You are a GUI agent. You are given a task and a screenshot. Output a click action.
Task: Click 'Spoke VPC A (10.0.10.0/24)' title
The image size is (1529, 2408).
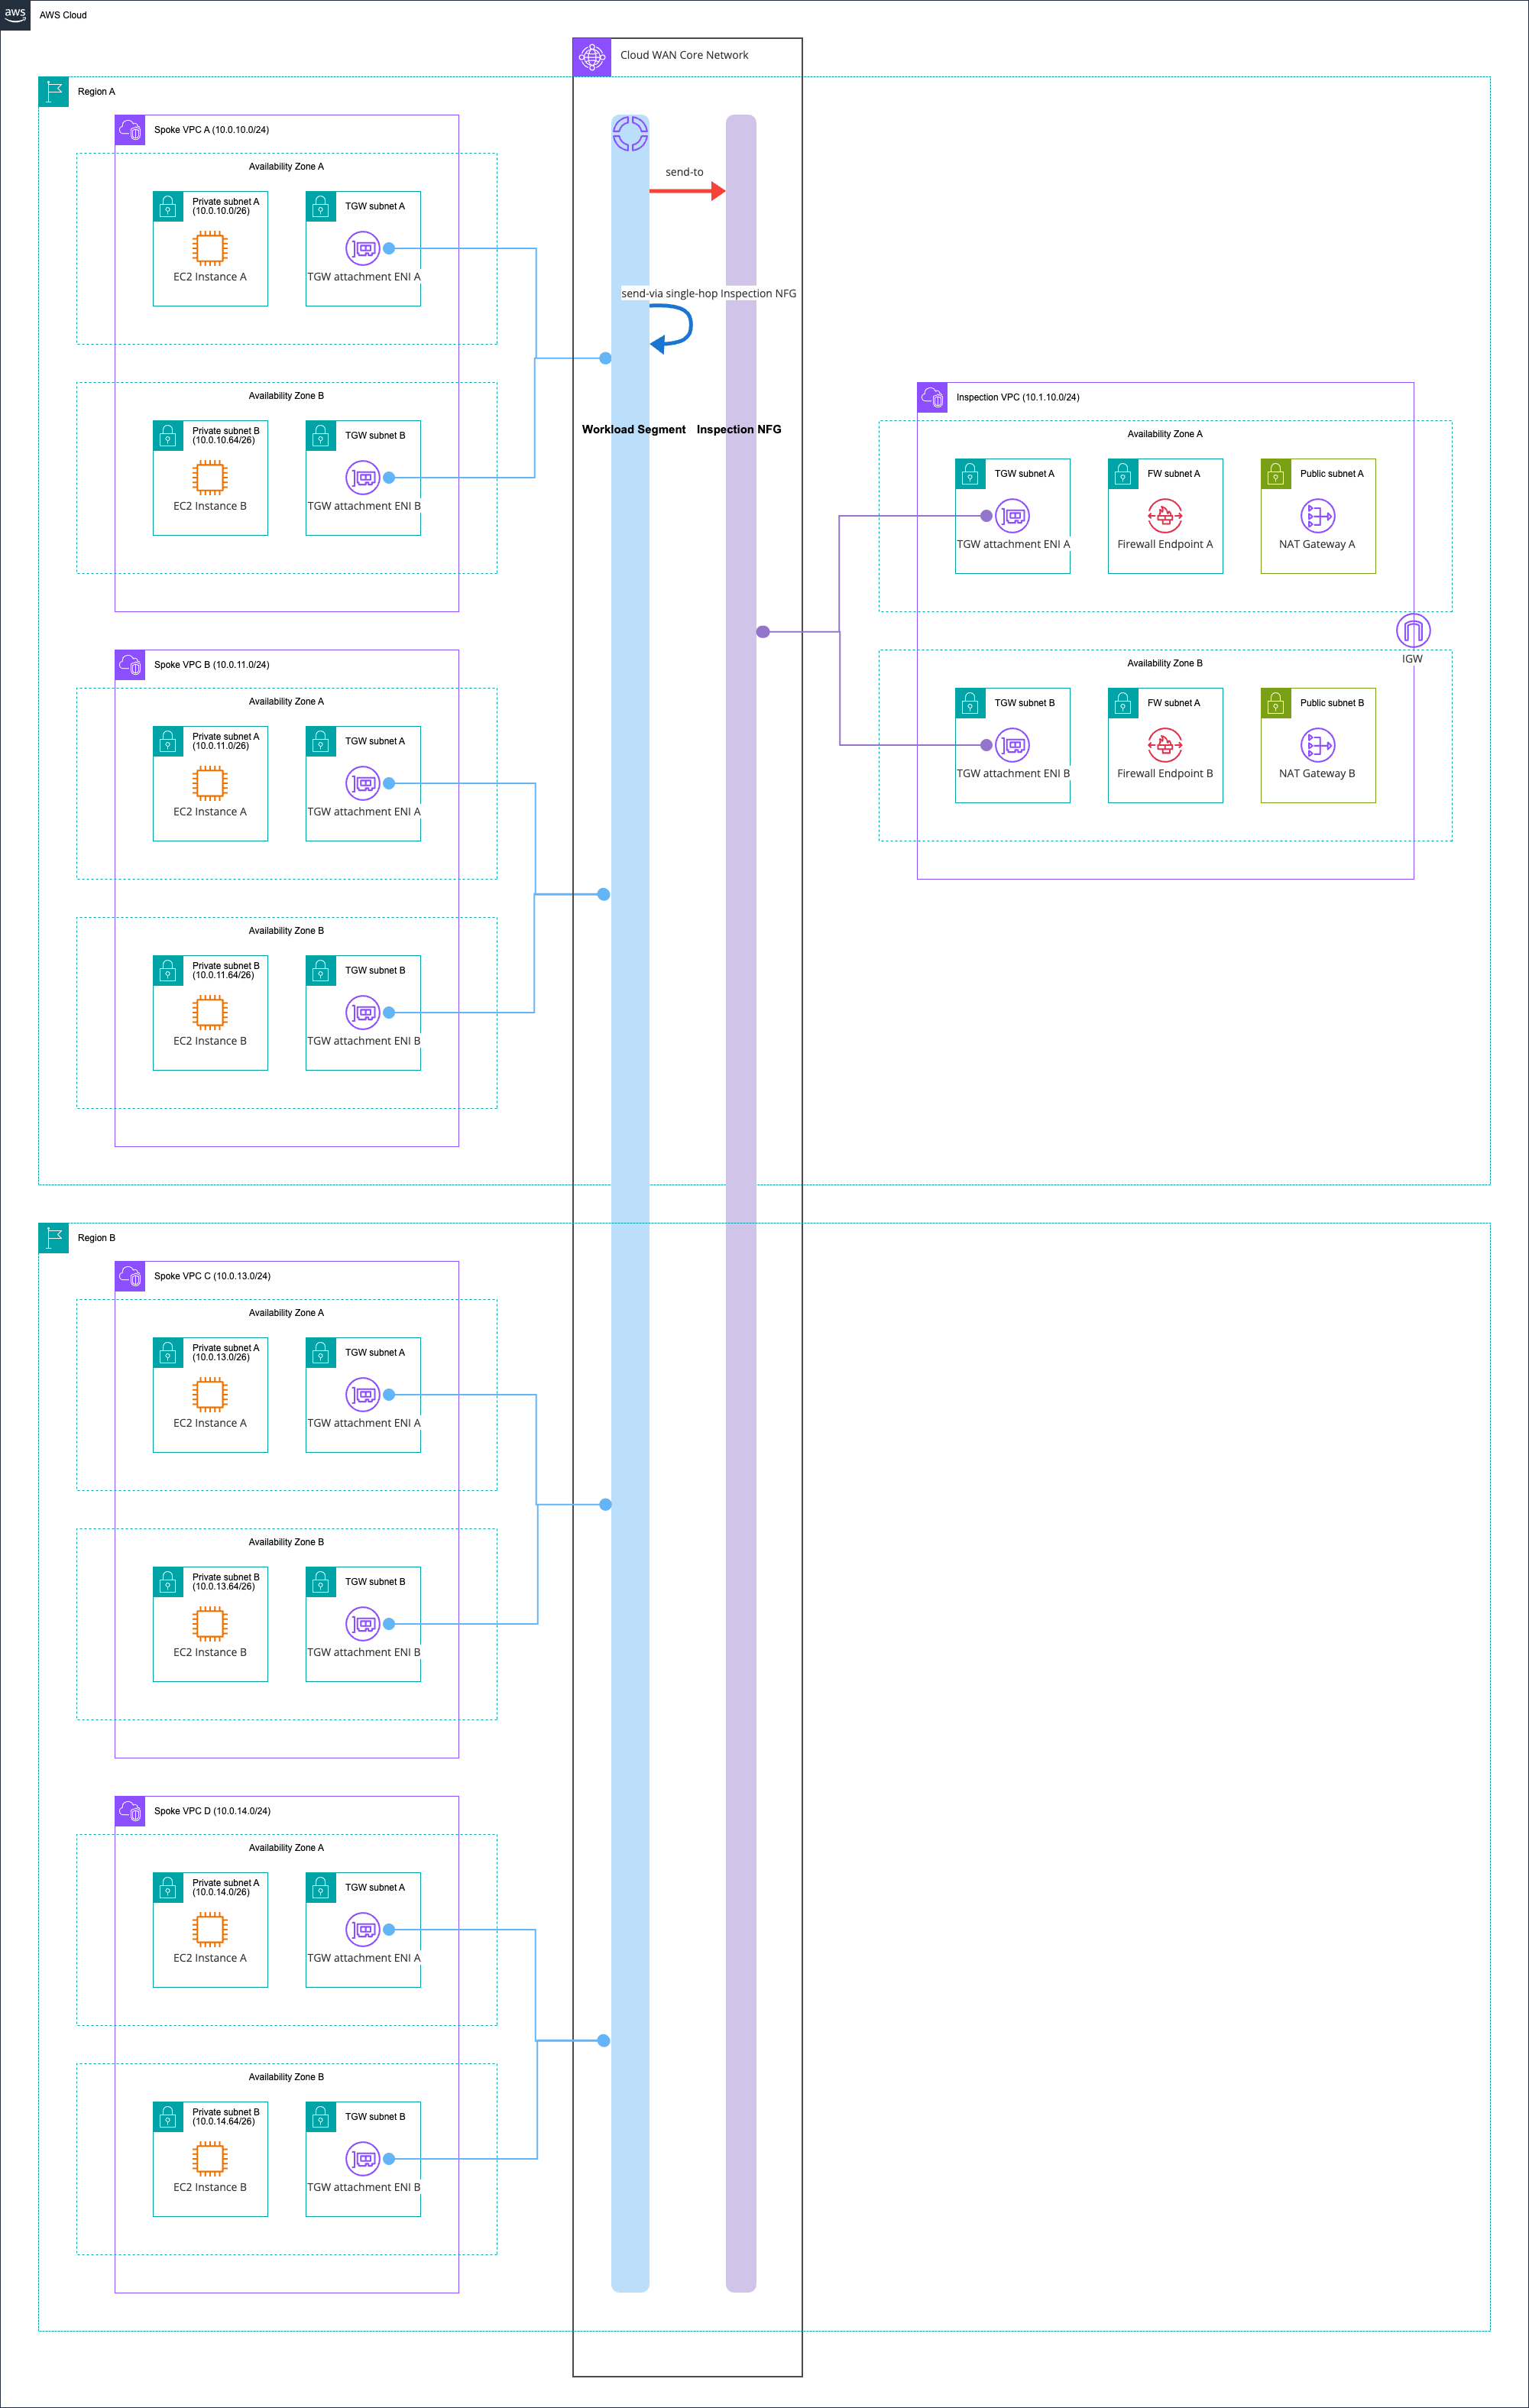(211, 130)
